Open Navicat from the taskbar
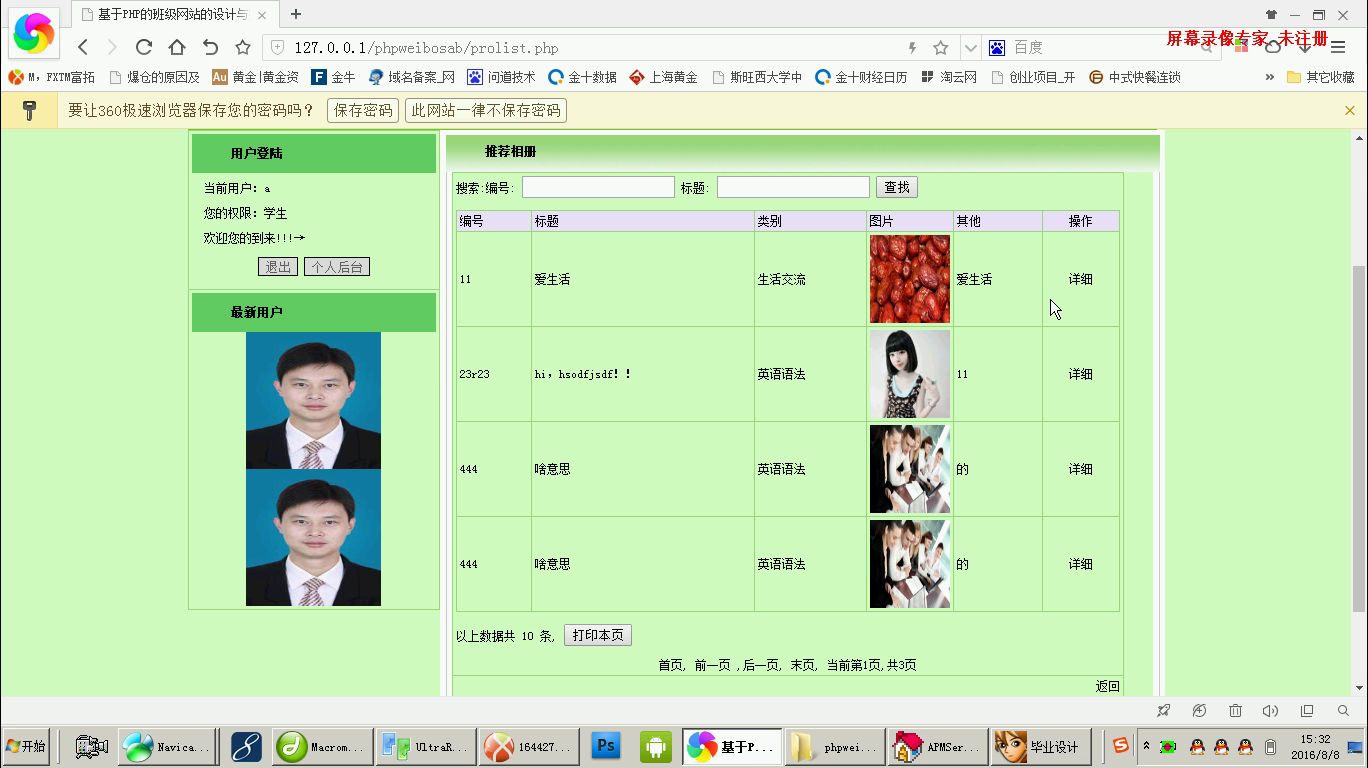This screenshot has height=768, width=1368. [x=166, y=746]
